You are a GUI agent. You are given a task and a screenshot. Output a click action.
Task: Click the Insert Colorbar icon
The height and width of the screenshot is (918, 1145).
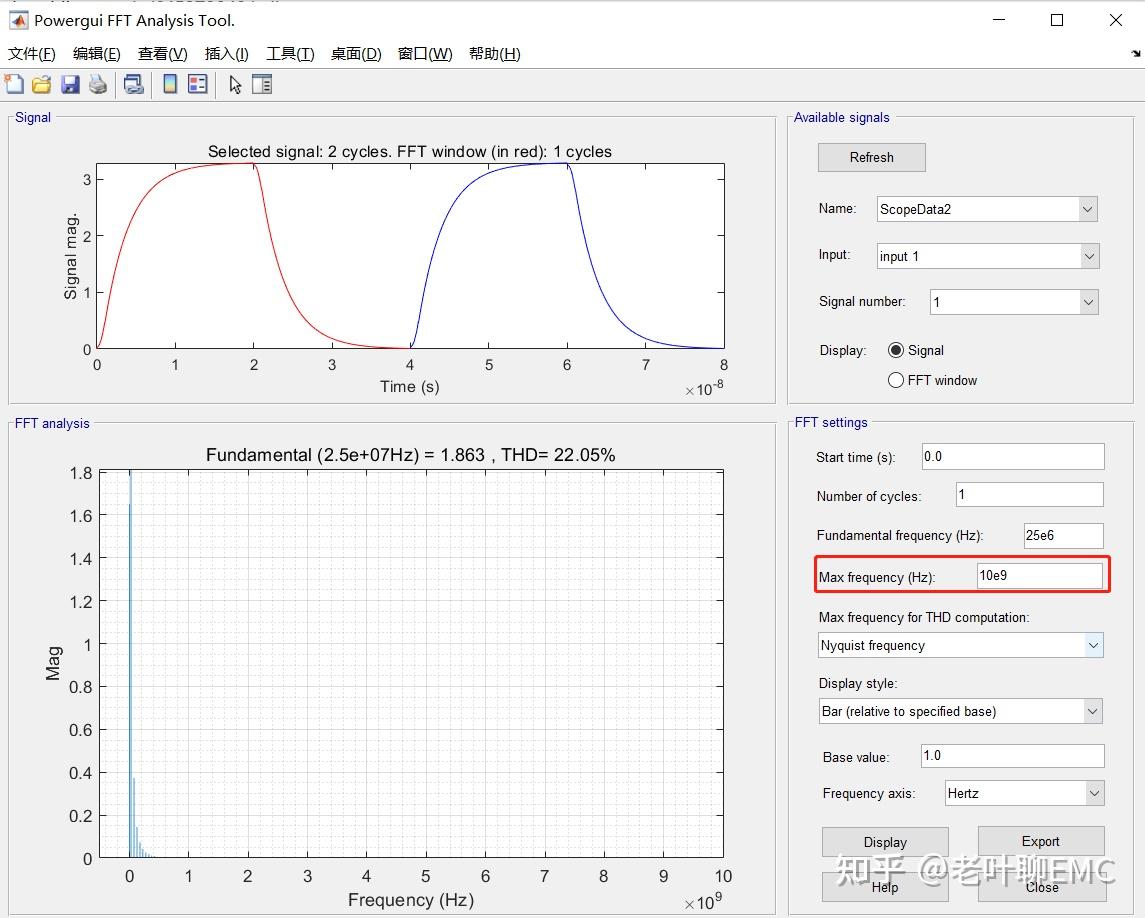170,85
